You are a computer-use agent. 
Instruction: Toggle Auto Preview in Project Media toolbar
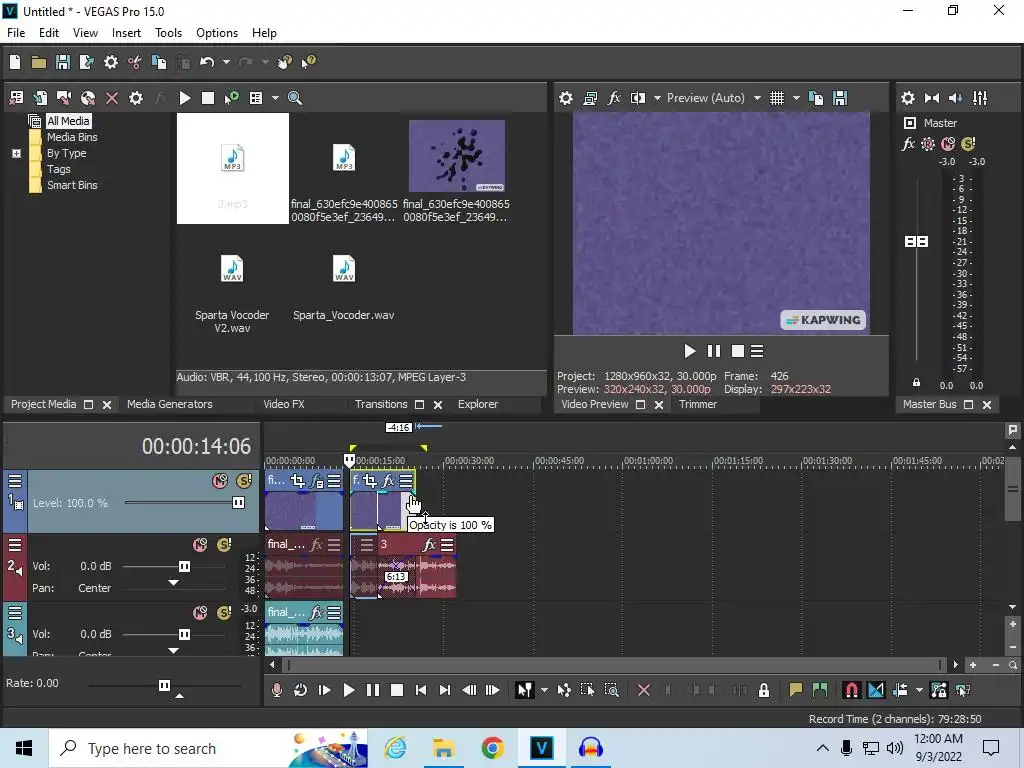232,98
